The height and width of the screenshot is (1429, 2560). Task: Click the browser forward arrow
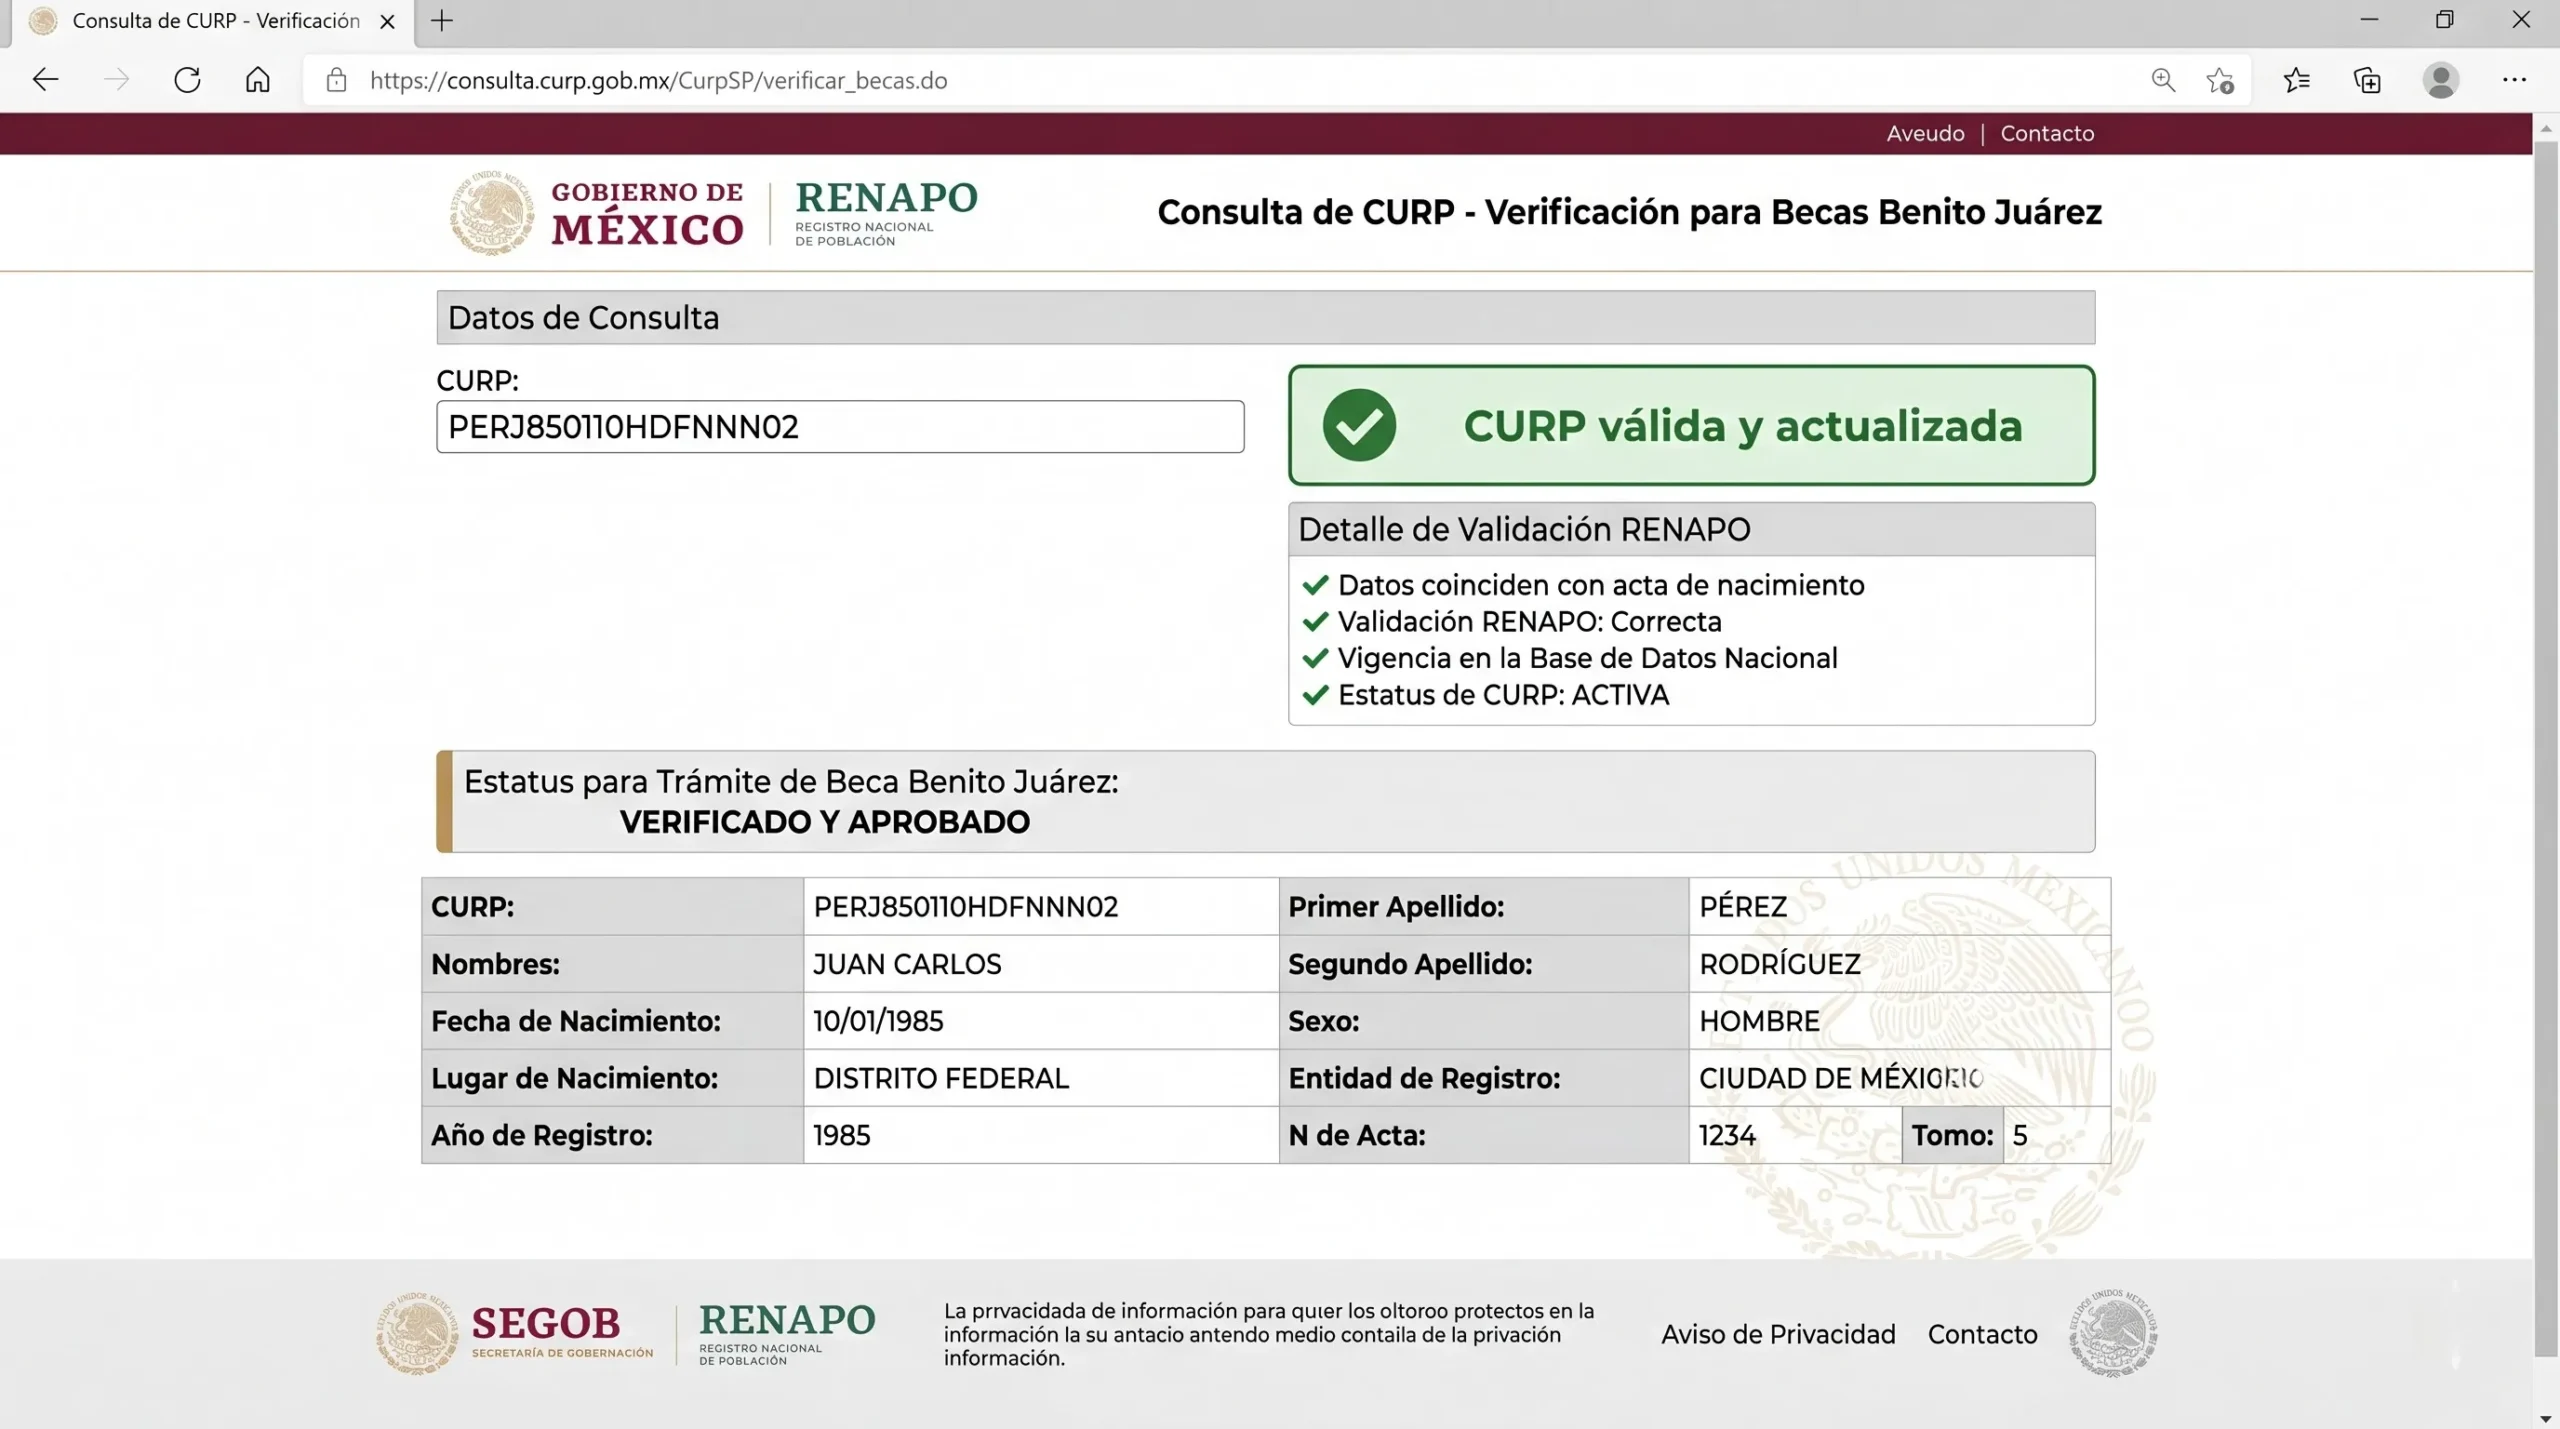click(117, 80)
